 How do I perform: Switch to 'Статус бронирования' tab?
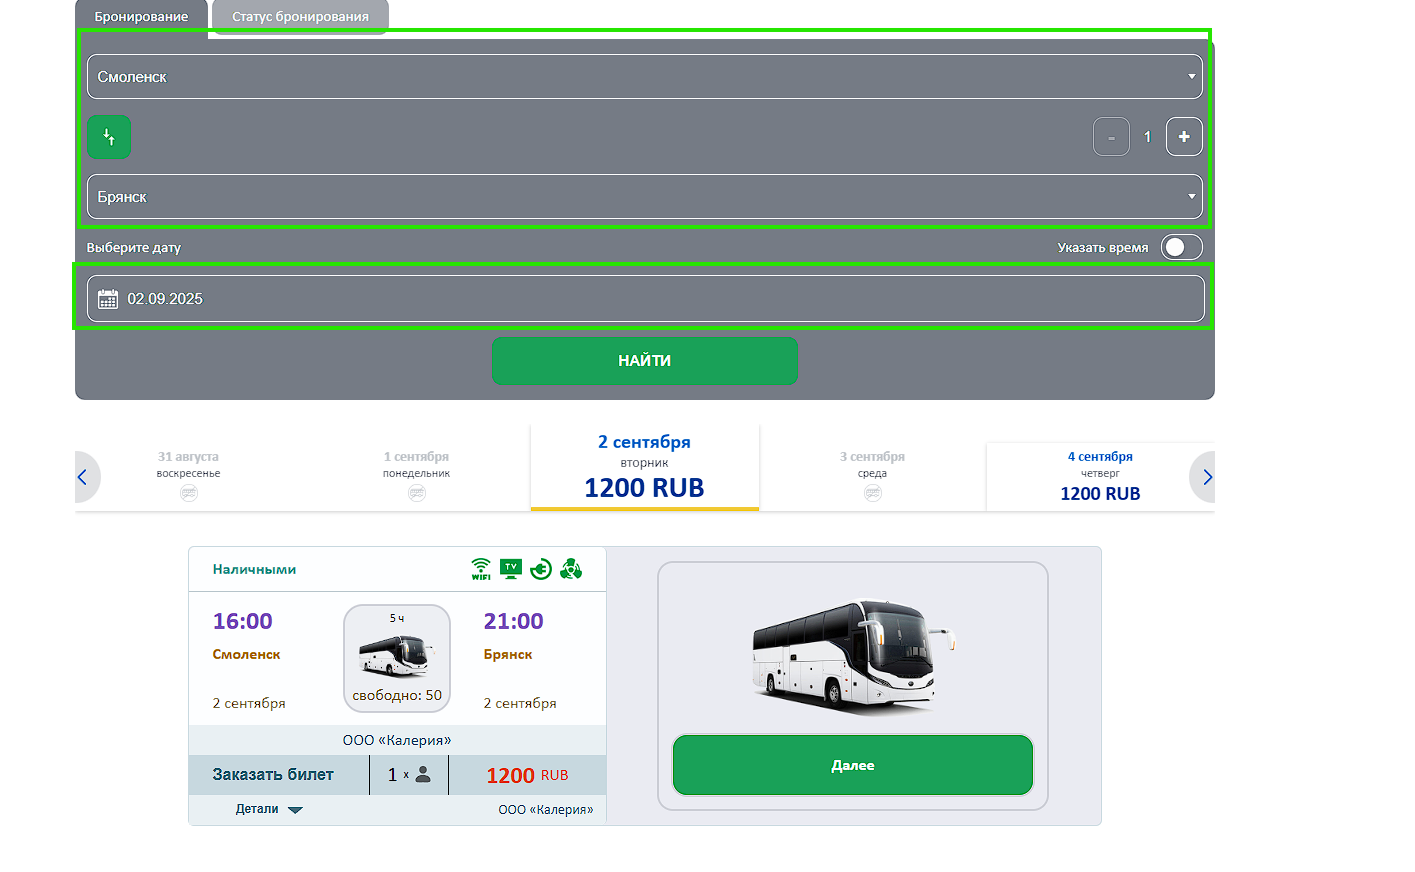click(300, 17)
